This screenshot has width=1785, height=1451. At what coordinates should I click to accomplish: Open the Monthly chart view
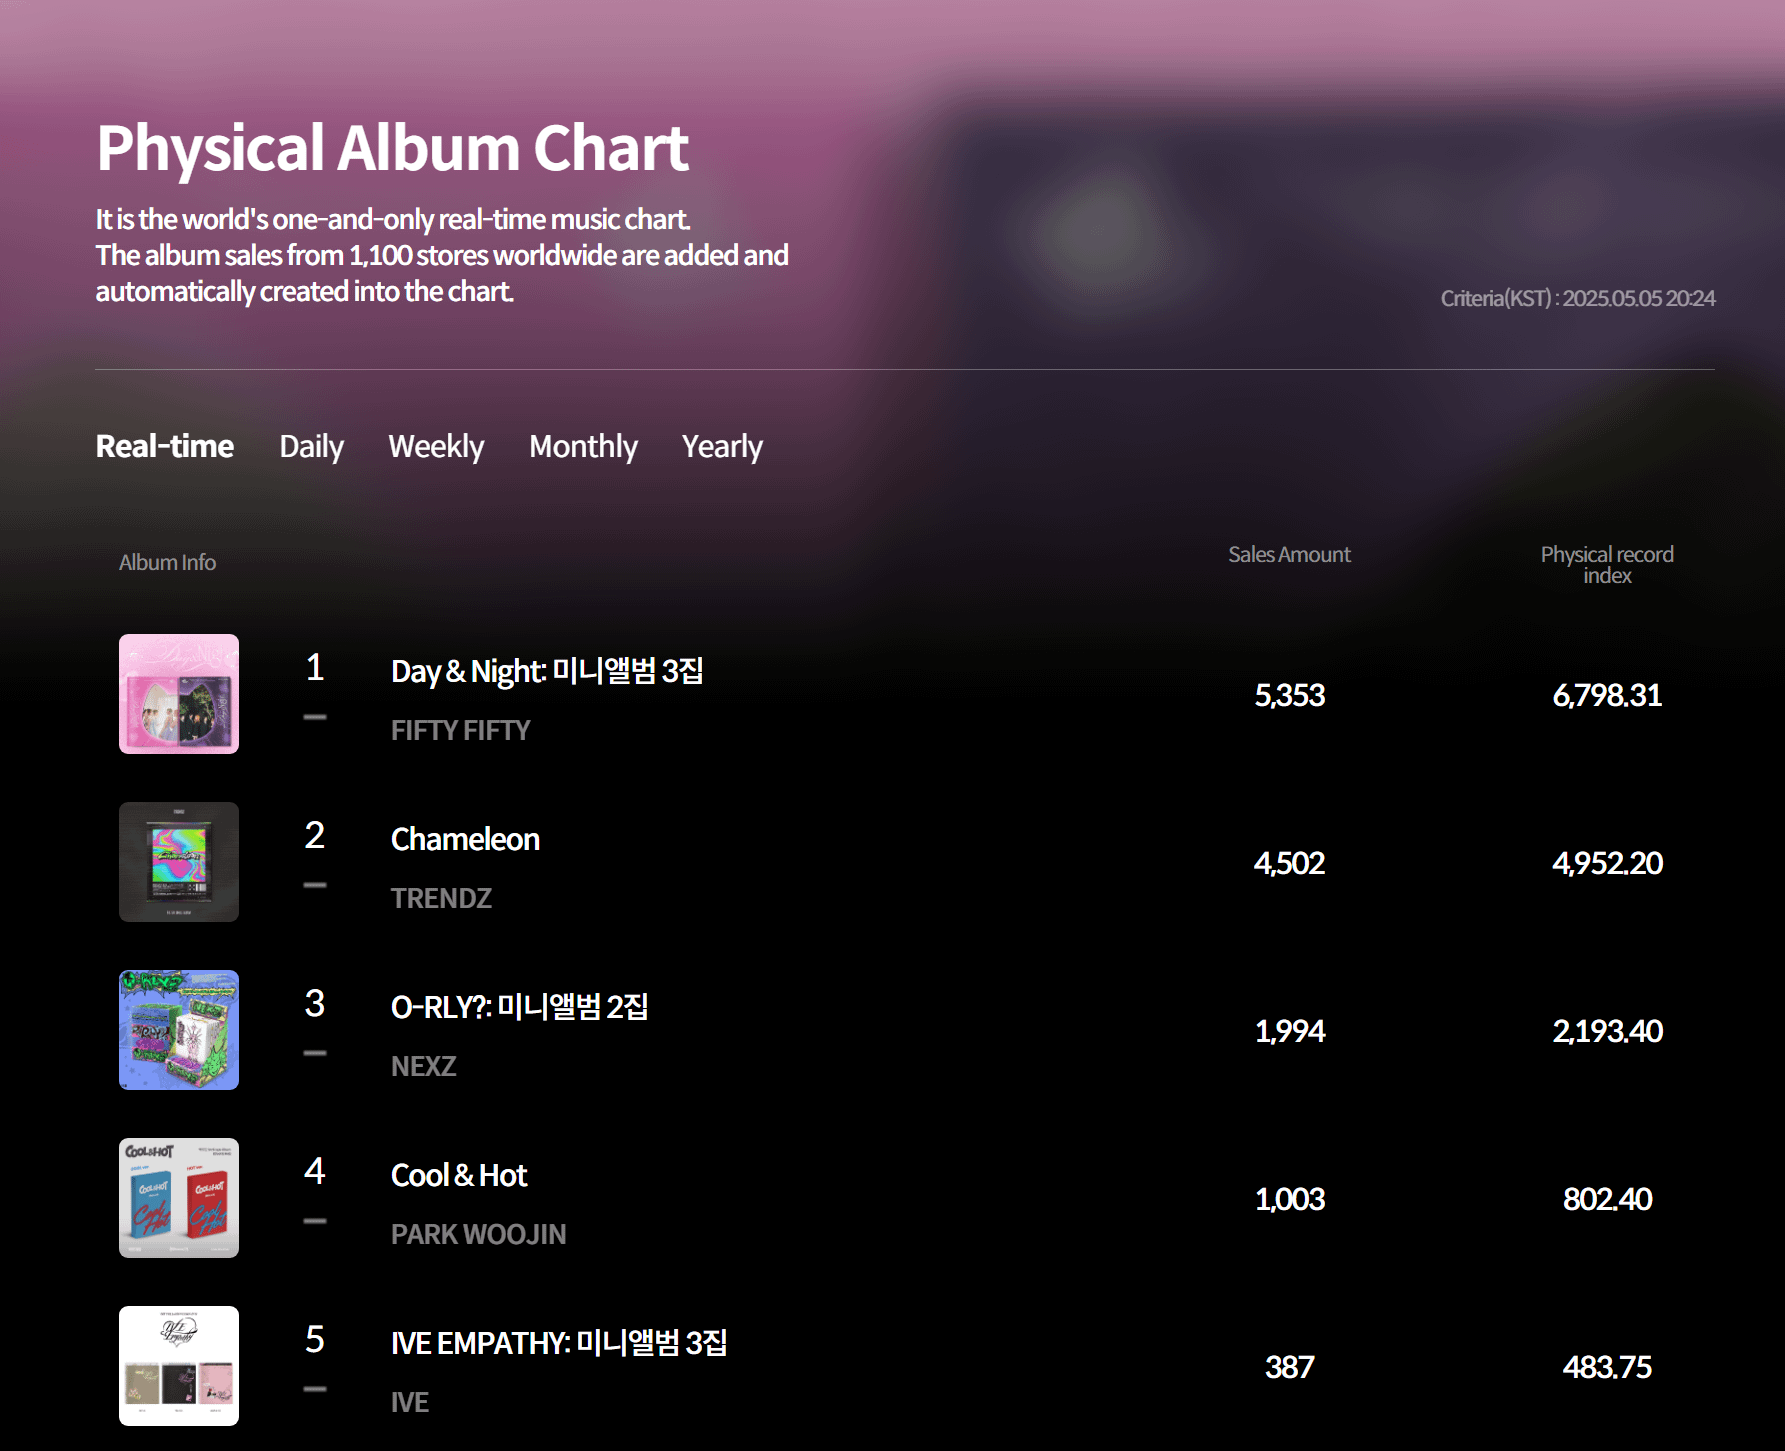point(583,447)
